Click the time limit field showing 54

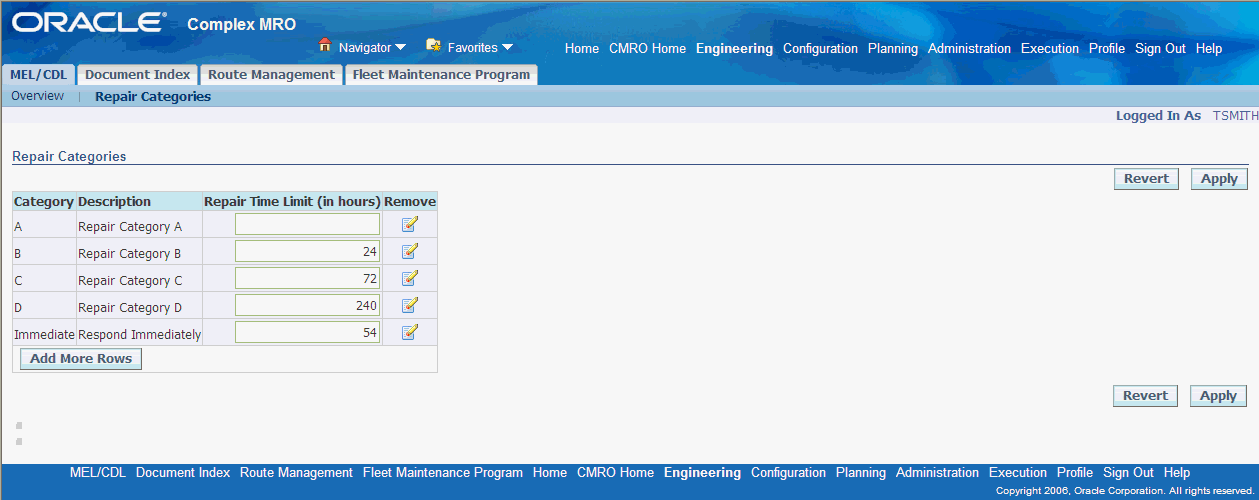coord(308,332)
